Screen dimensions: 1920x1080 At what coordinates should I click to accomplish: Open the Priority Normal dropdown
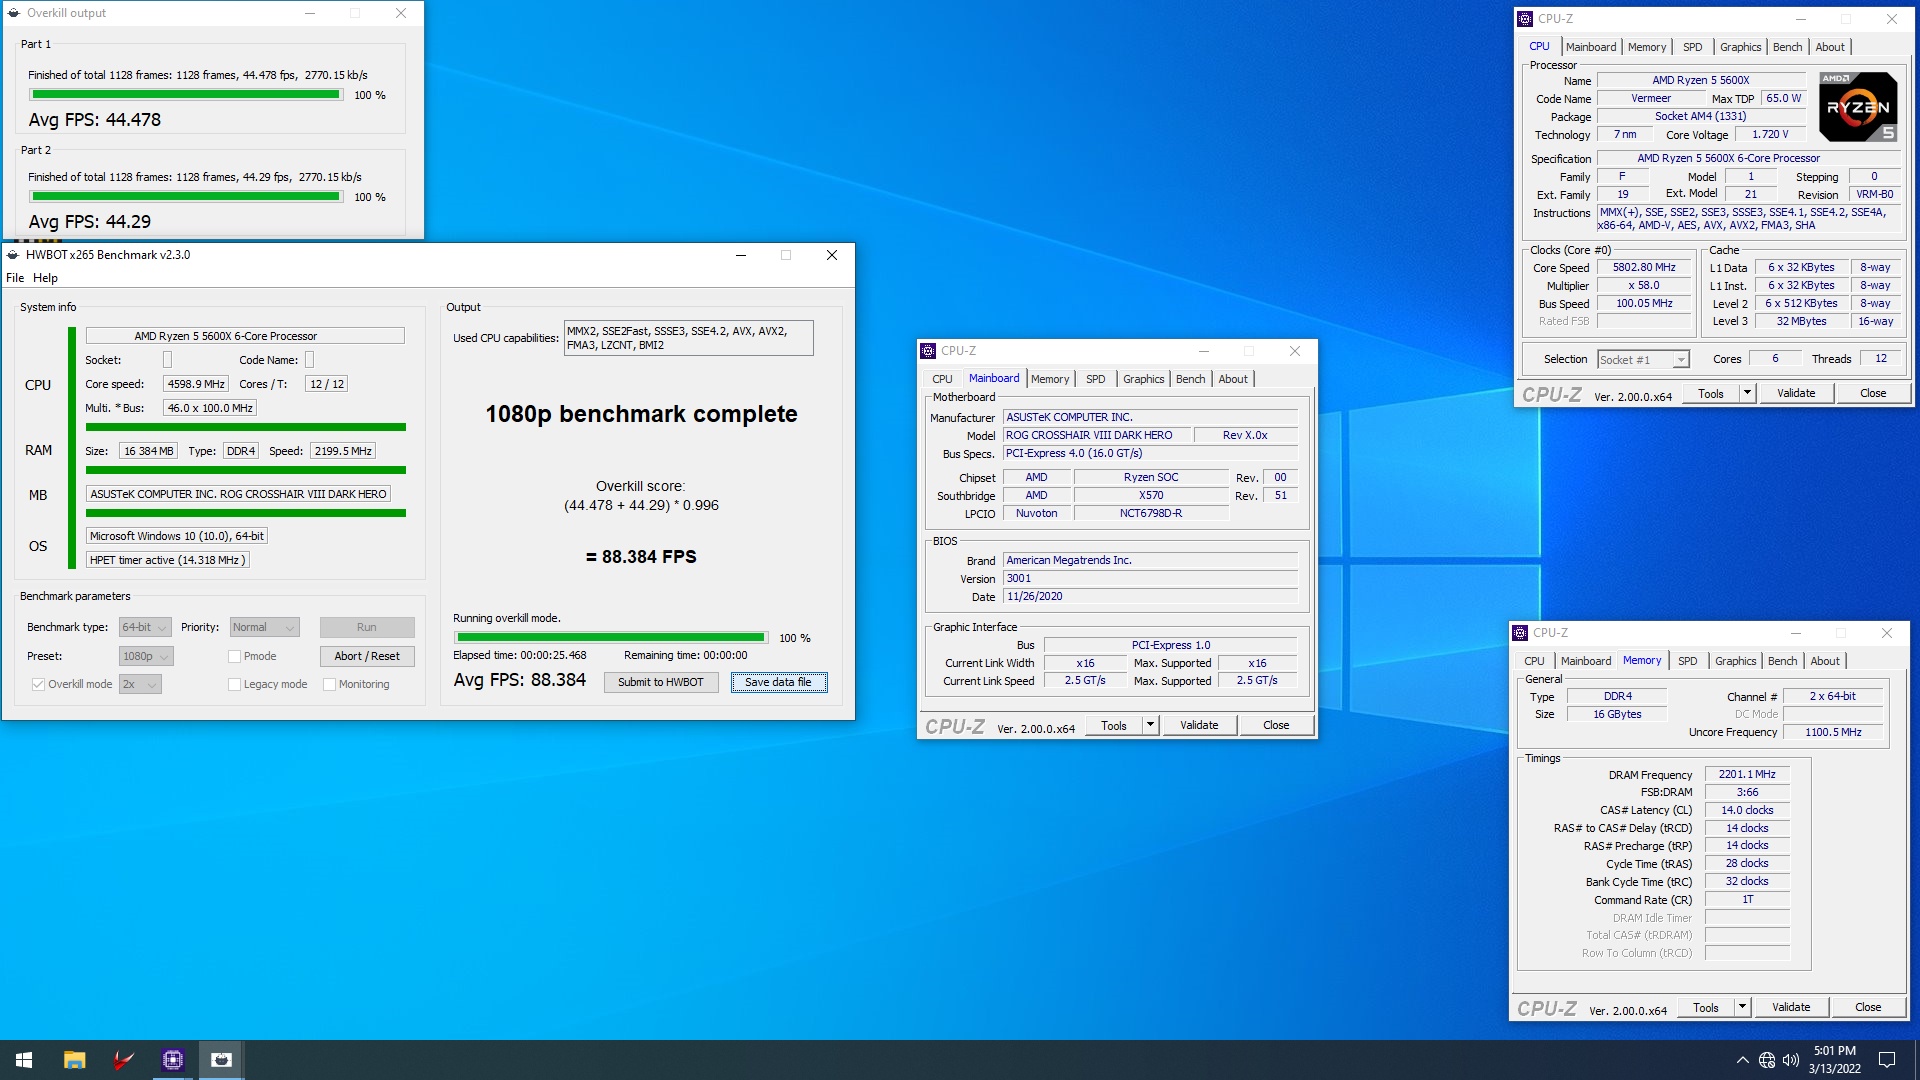tap(264, 628)
